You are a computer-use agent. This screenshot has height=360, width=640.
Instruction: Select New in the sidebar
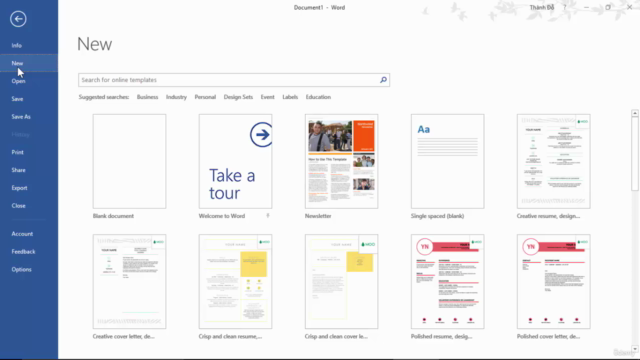coord(29,63)
